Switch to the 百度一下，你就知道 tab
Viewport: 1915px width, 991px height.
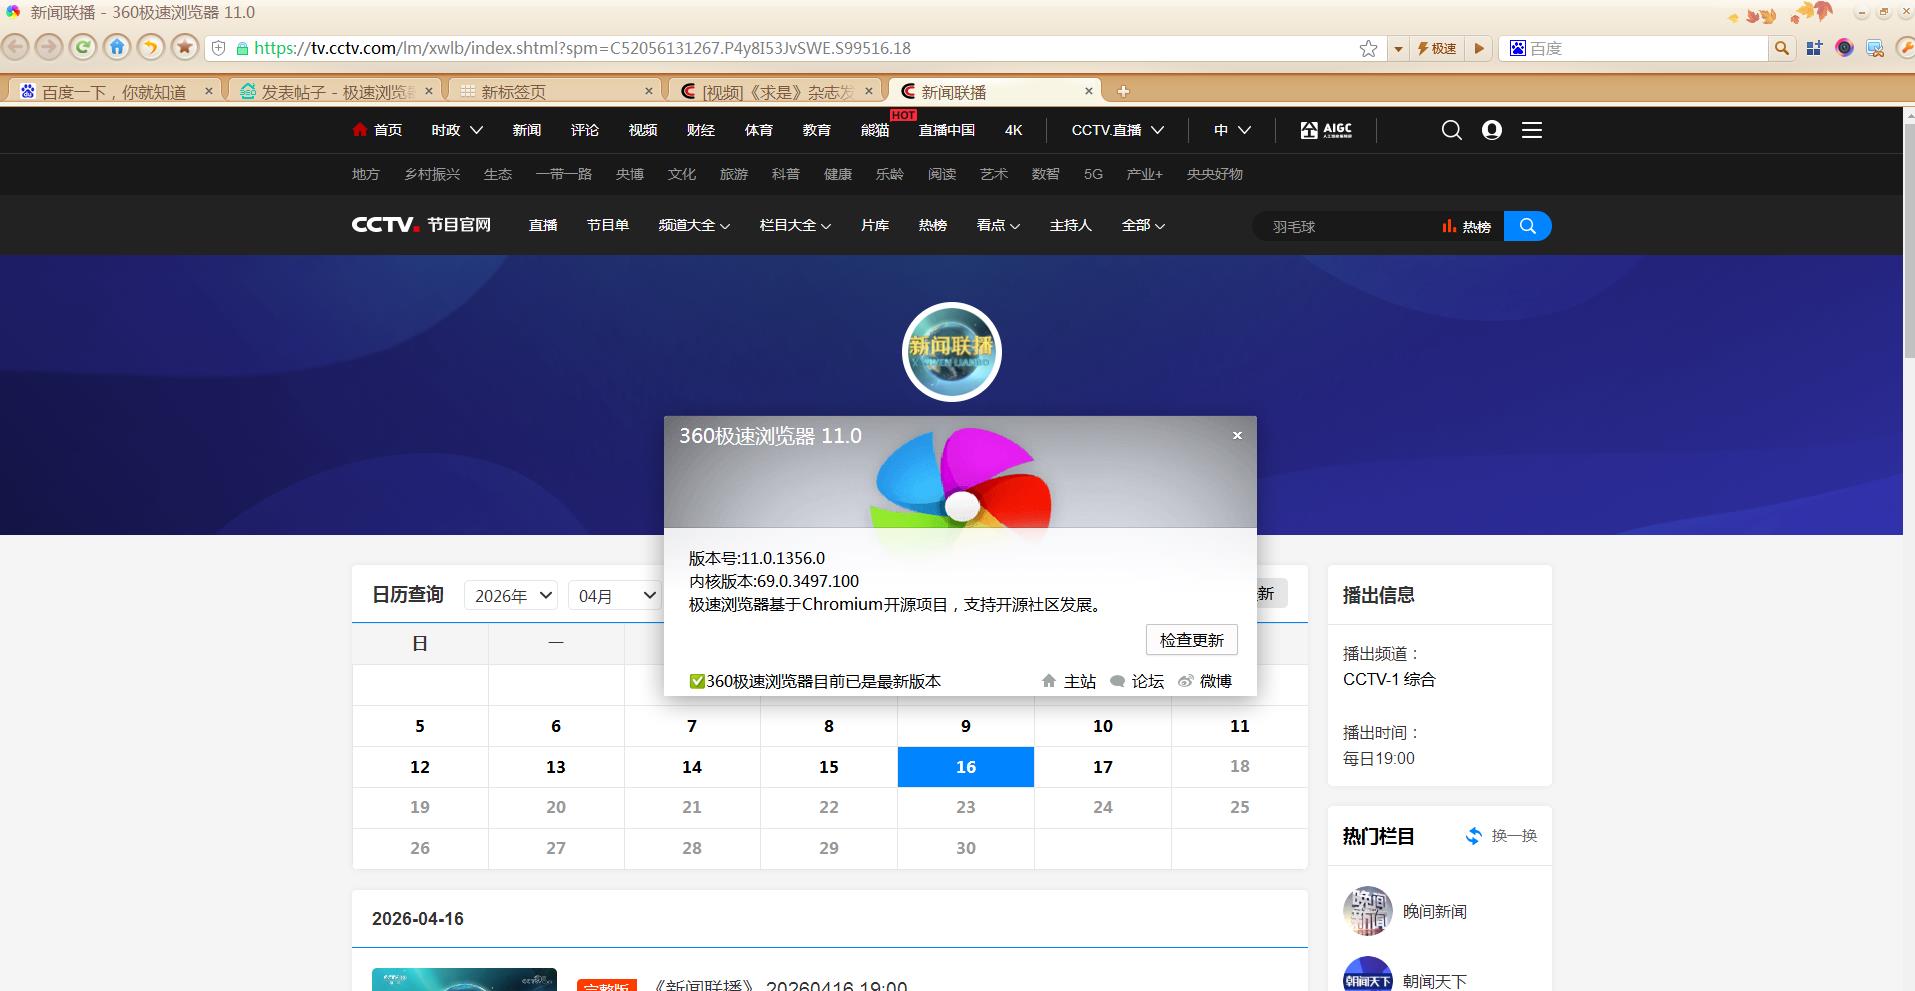pos(113,91)
